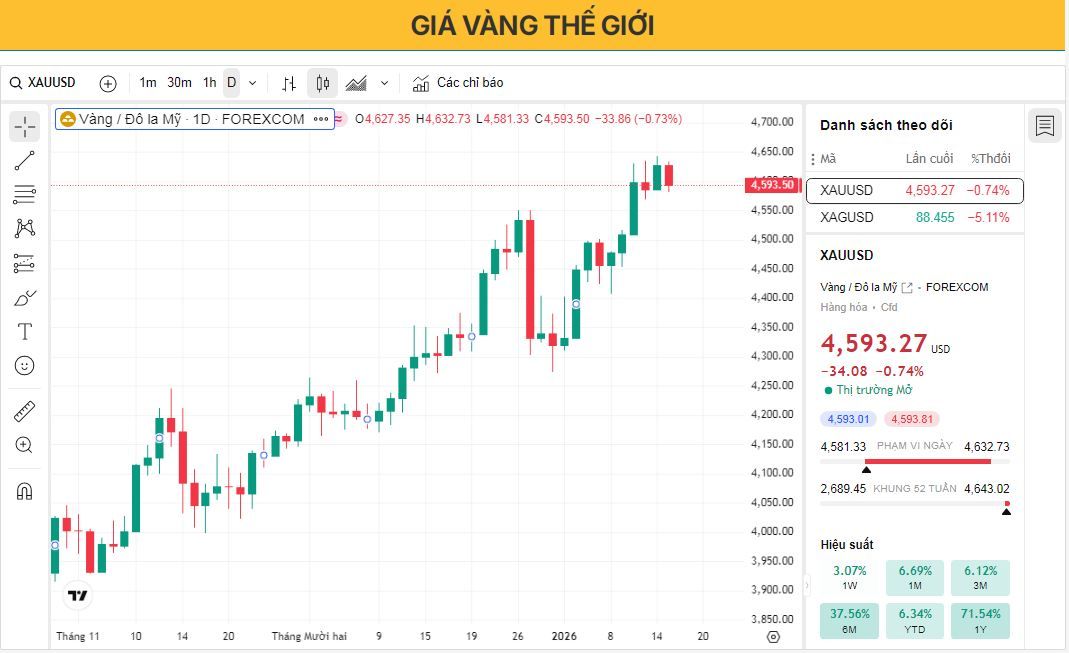
Task: Click the zoom in magnifier tool
Action: (25, 445)
